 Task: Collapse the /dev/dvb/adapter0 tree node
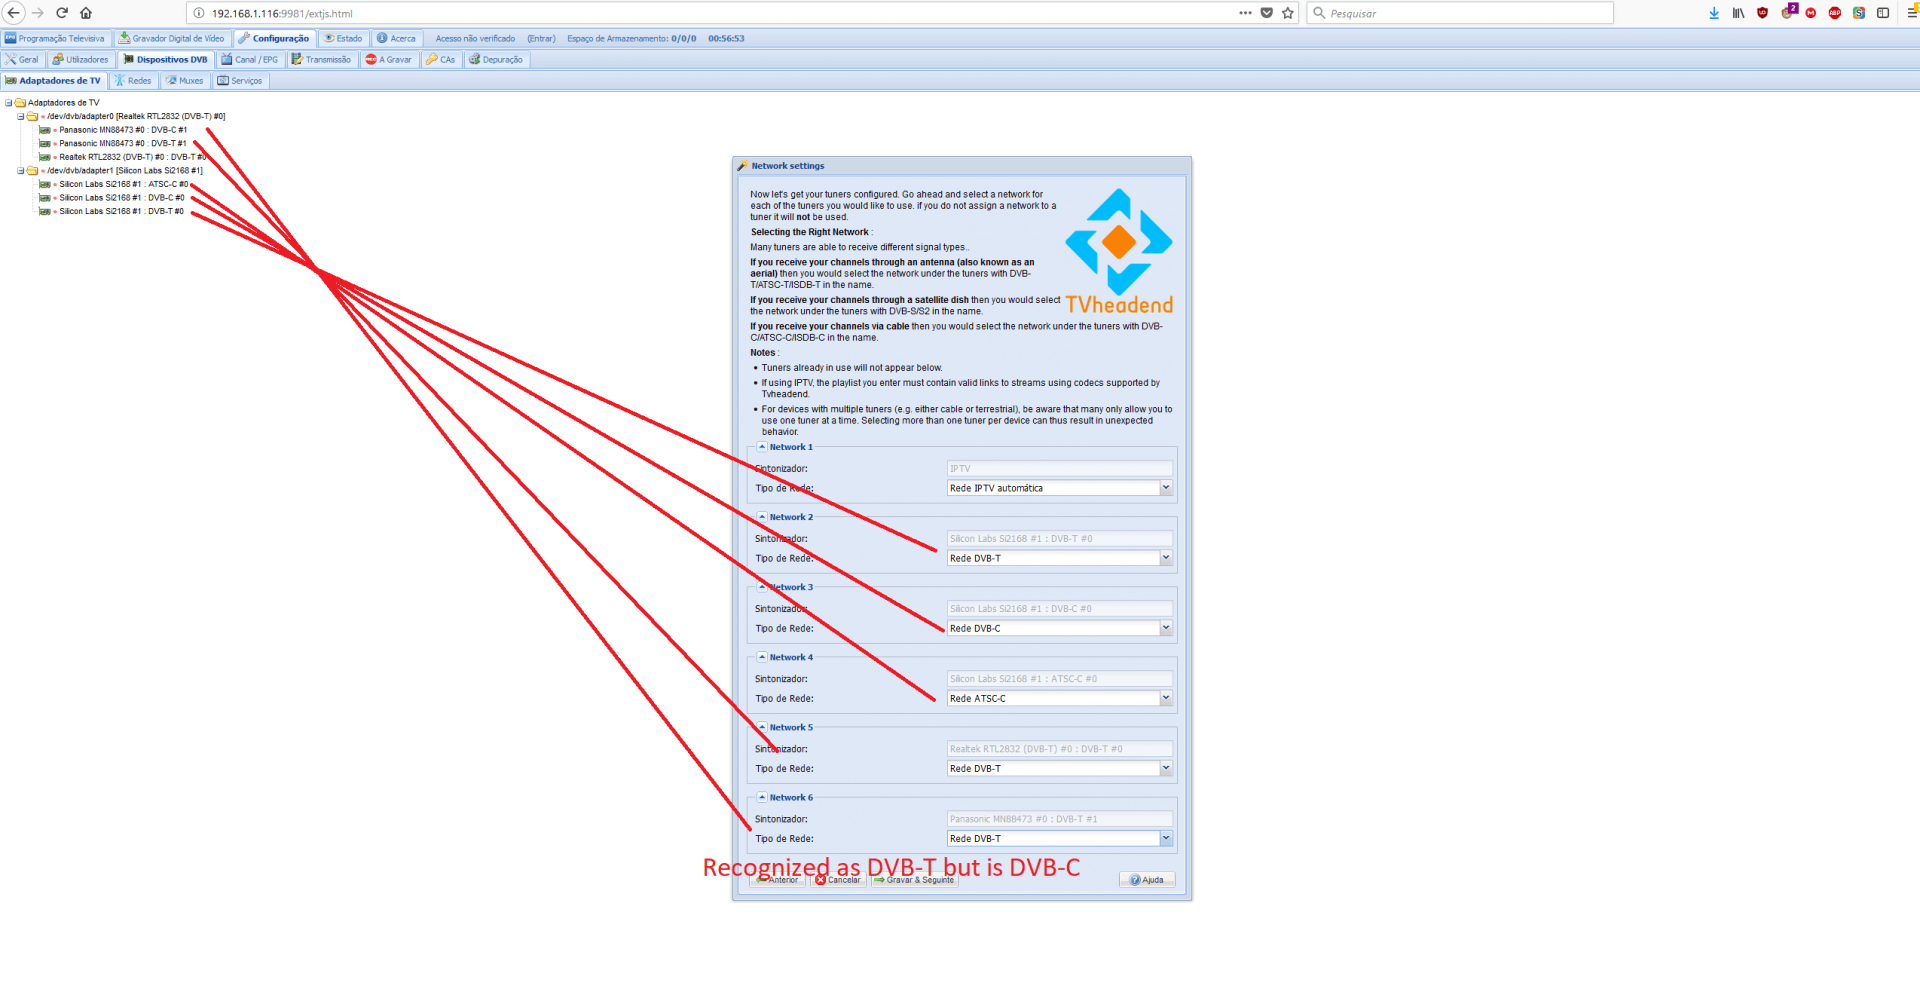pyautogui.click(x=20, y=117)
